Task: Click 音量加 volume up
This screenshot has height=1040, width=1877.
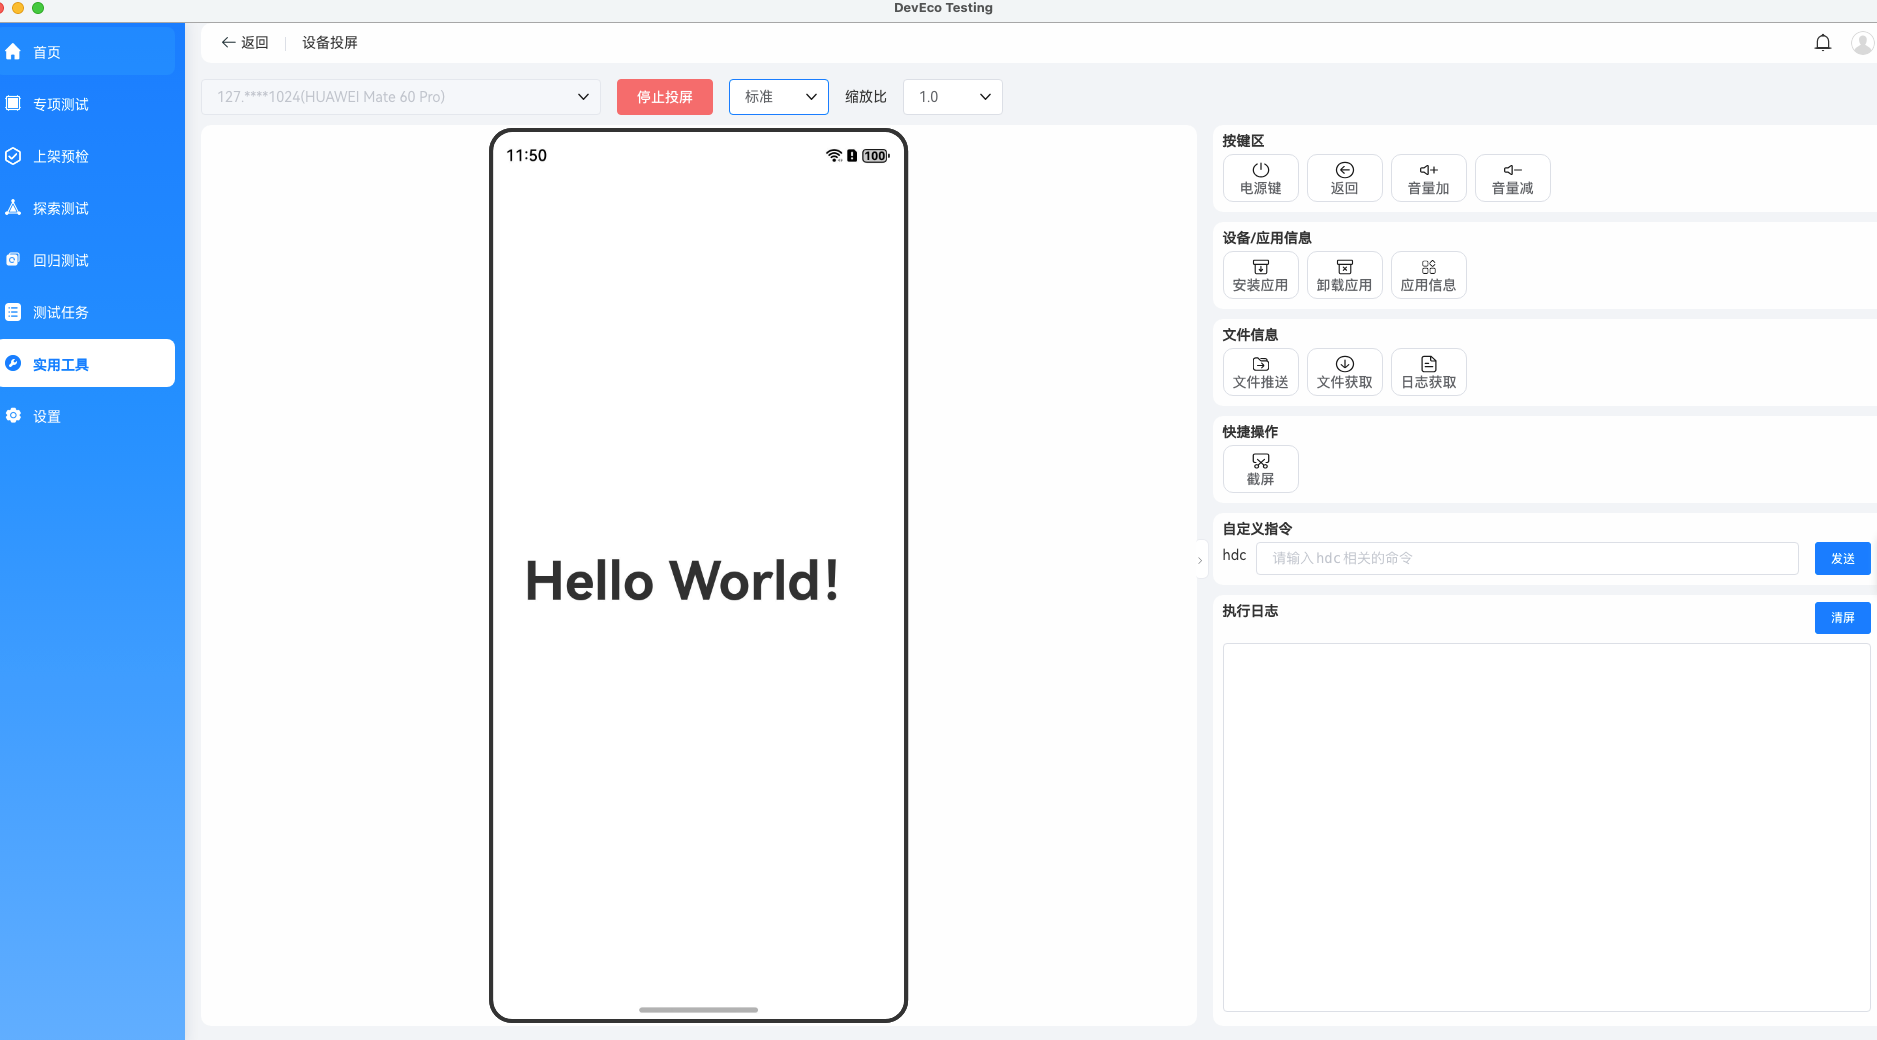Action: click(1429, 178)
